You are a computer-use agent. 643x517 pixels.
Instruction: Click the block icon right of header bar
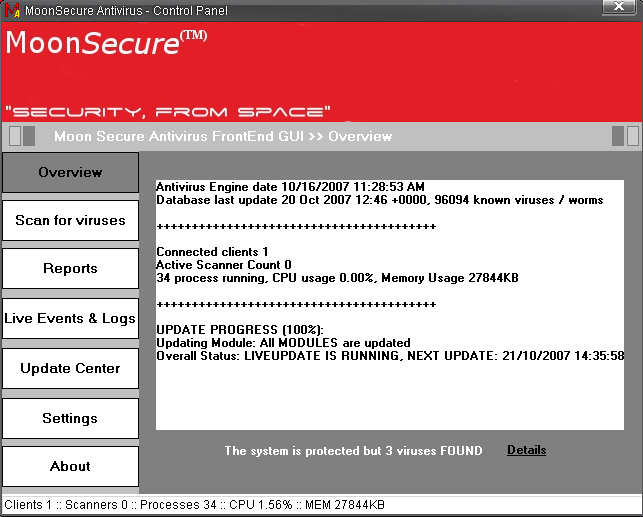click(x=625, y=136)
